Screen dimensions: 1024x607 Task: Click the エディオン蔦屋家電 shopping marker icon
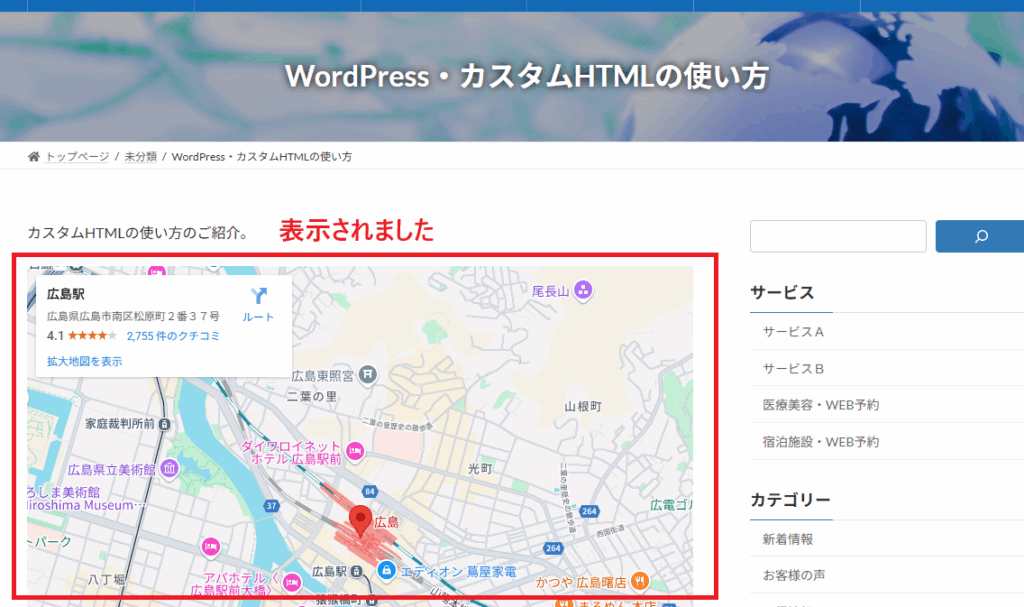[387, 570]
